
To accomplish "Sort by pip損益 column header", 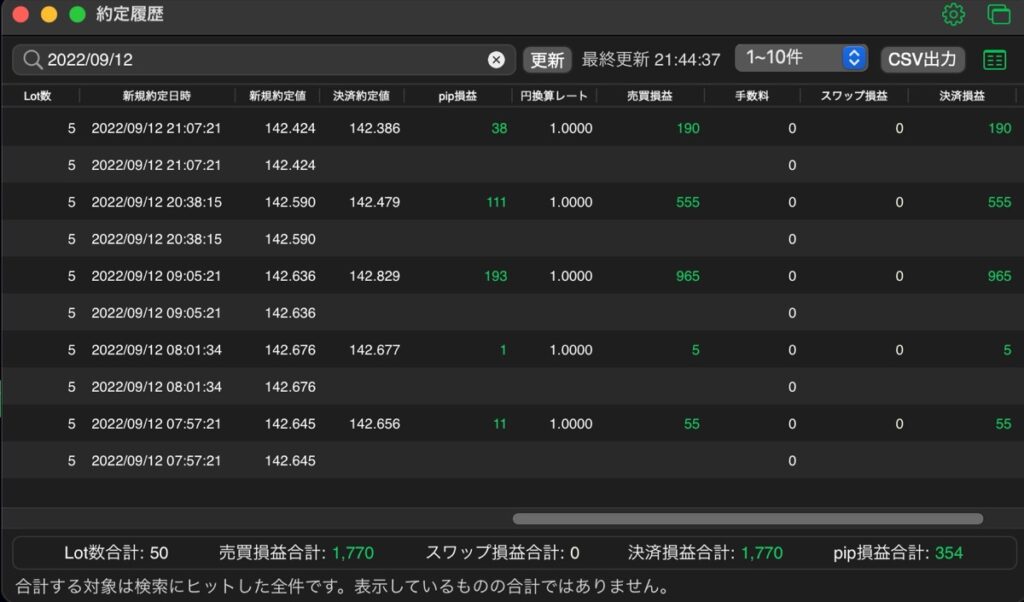I will pyautogui.click(x=457, y=96).
